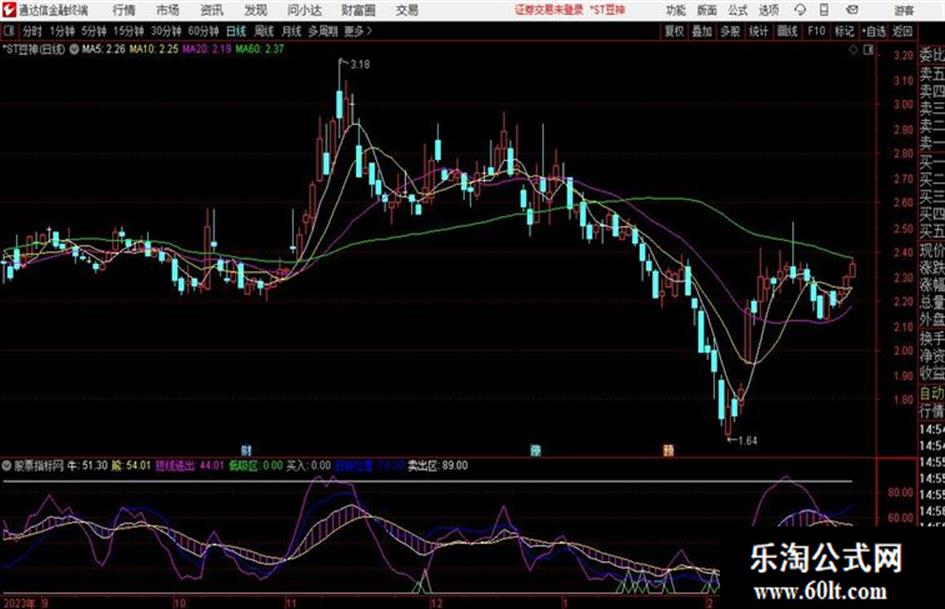Open the 财富圈 menu

point(358,10)
